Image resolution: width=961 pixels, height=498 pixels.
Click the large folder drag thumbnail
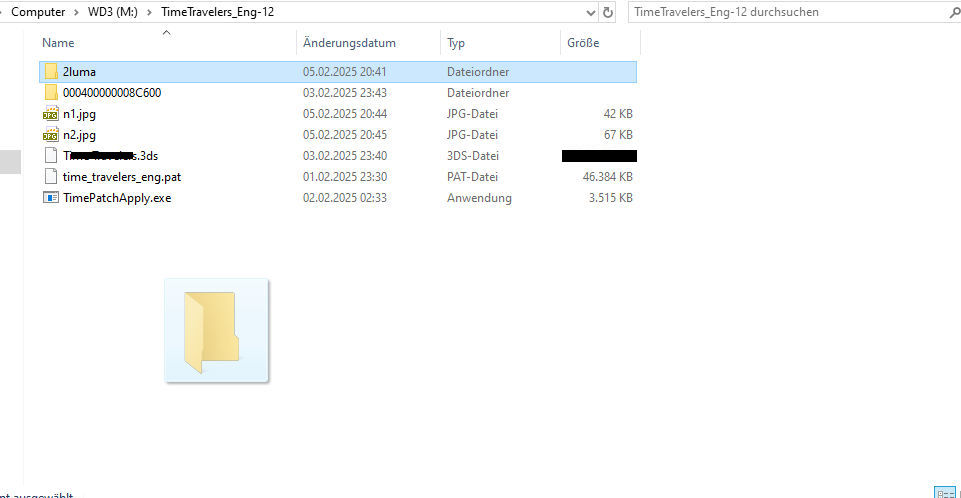[x=216, y=331]
